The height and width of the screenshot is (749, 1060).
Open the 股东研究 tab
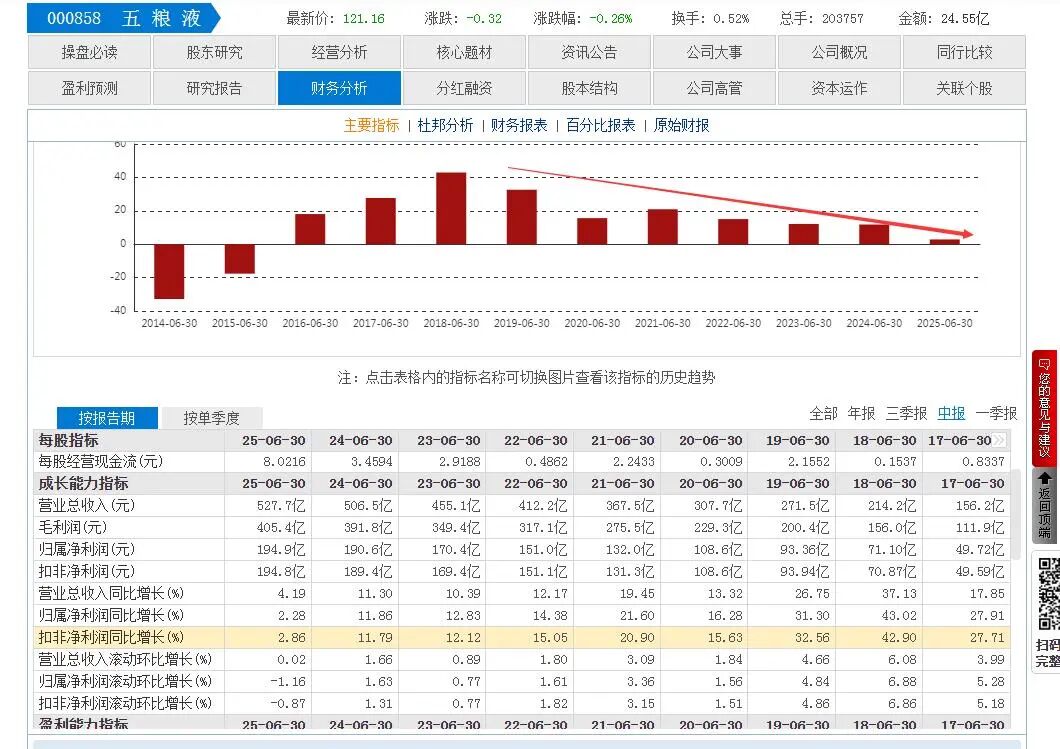[214, 52]
